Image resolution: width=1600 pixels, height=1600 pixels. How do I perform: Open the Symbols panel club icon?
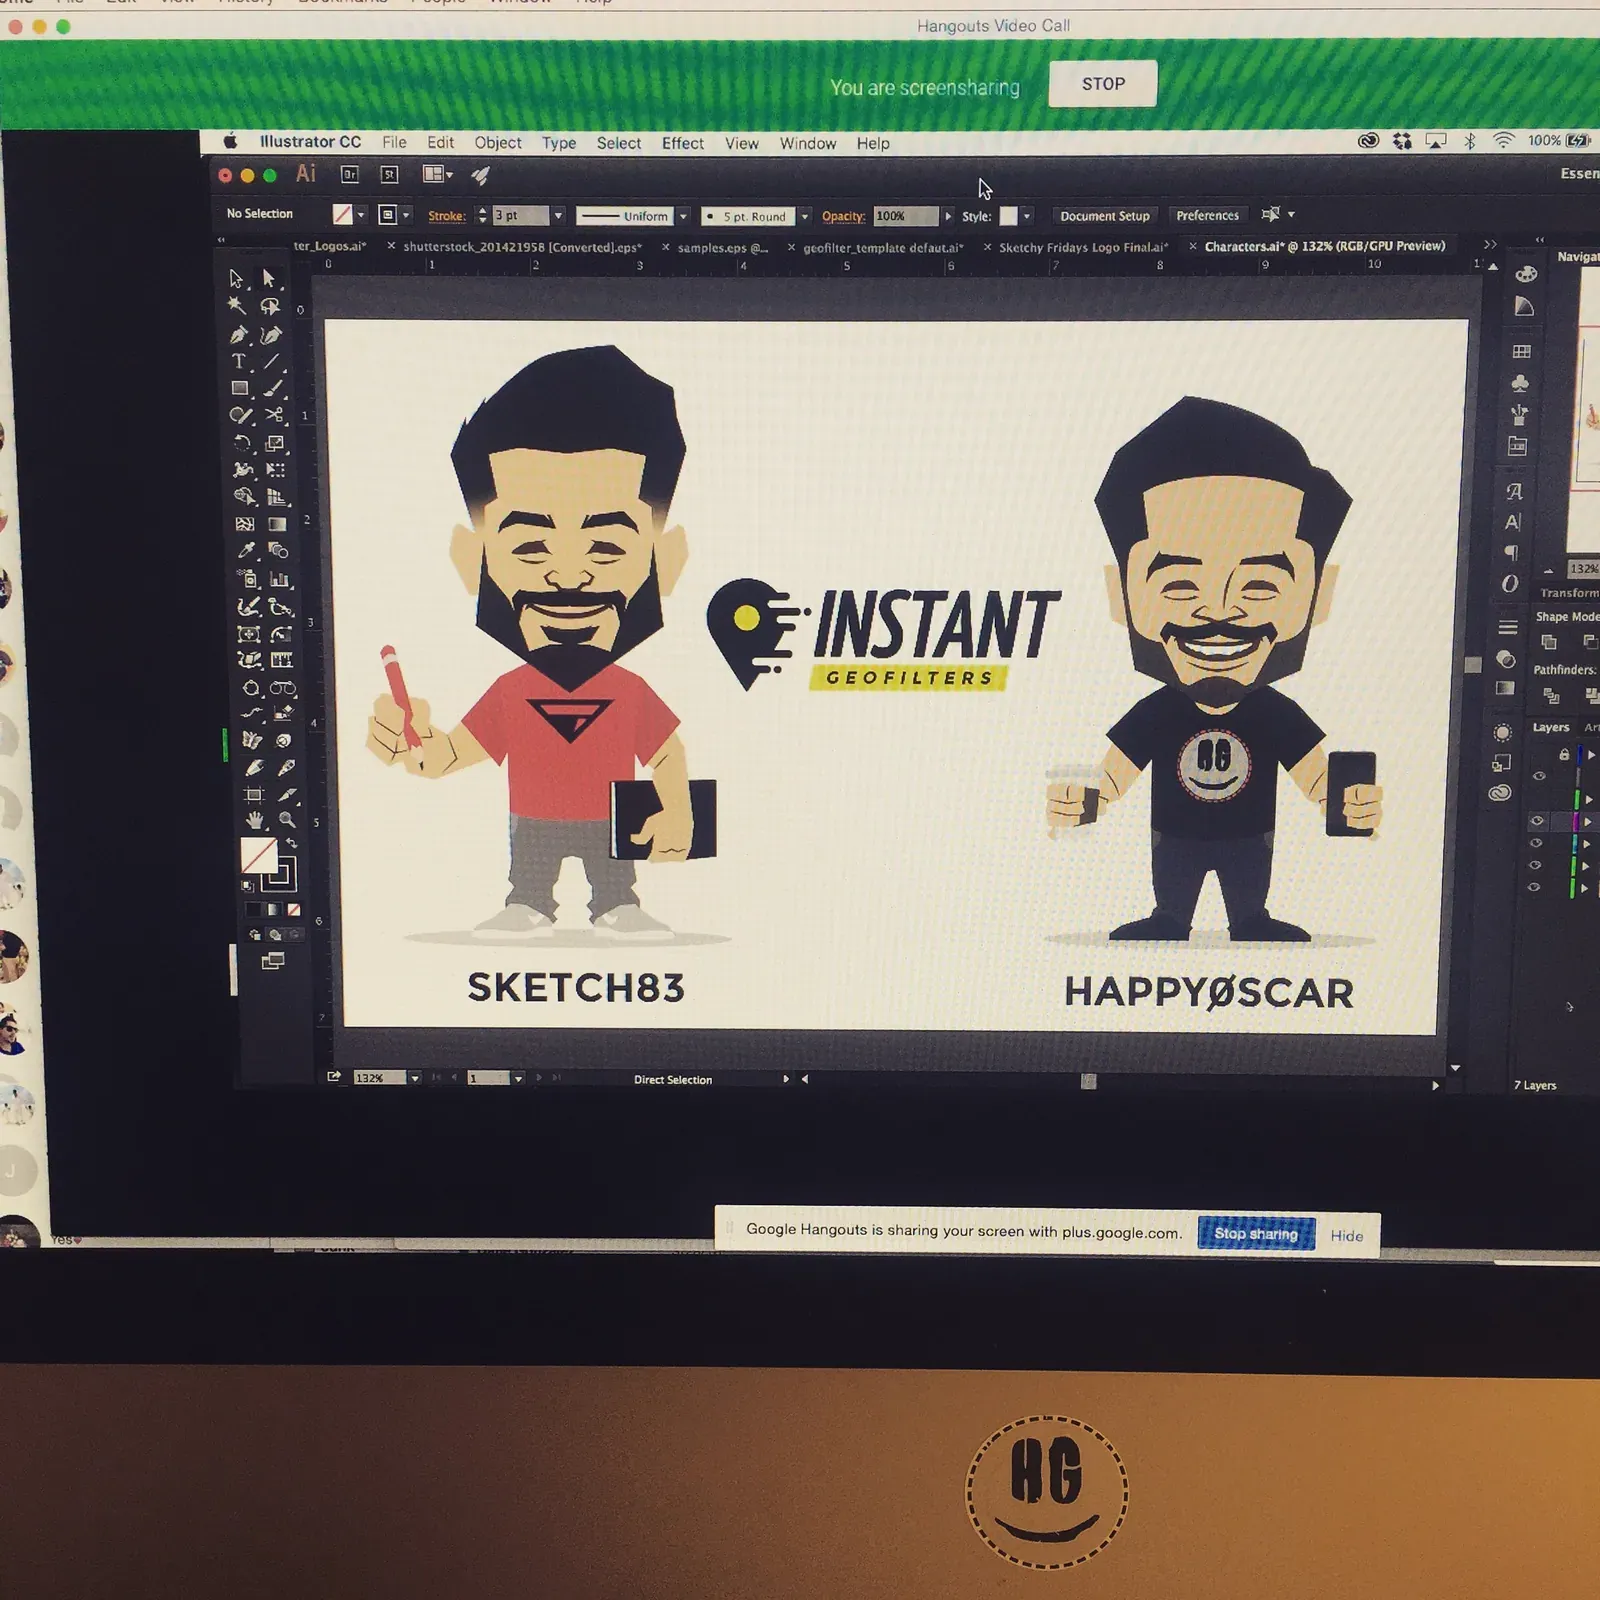[1520, 383]
